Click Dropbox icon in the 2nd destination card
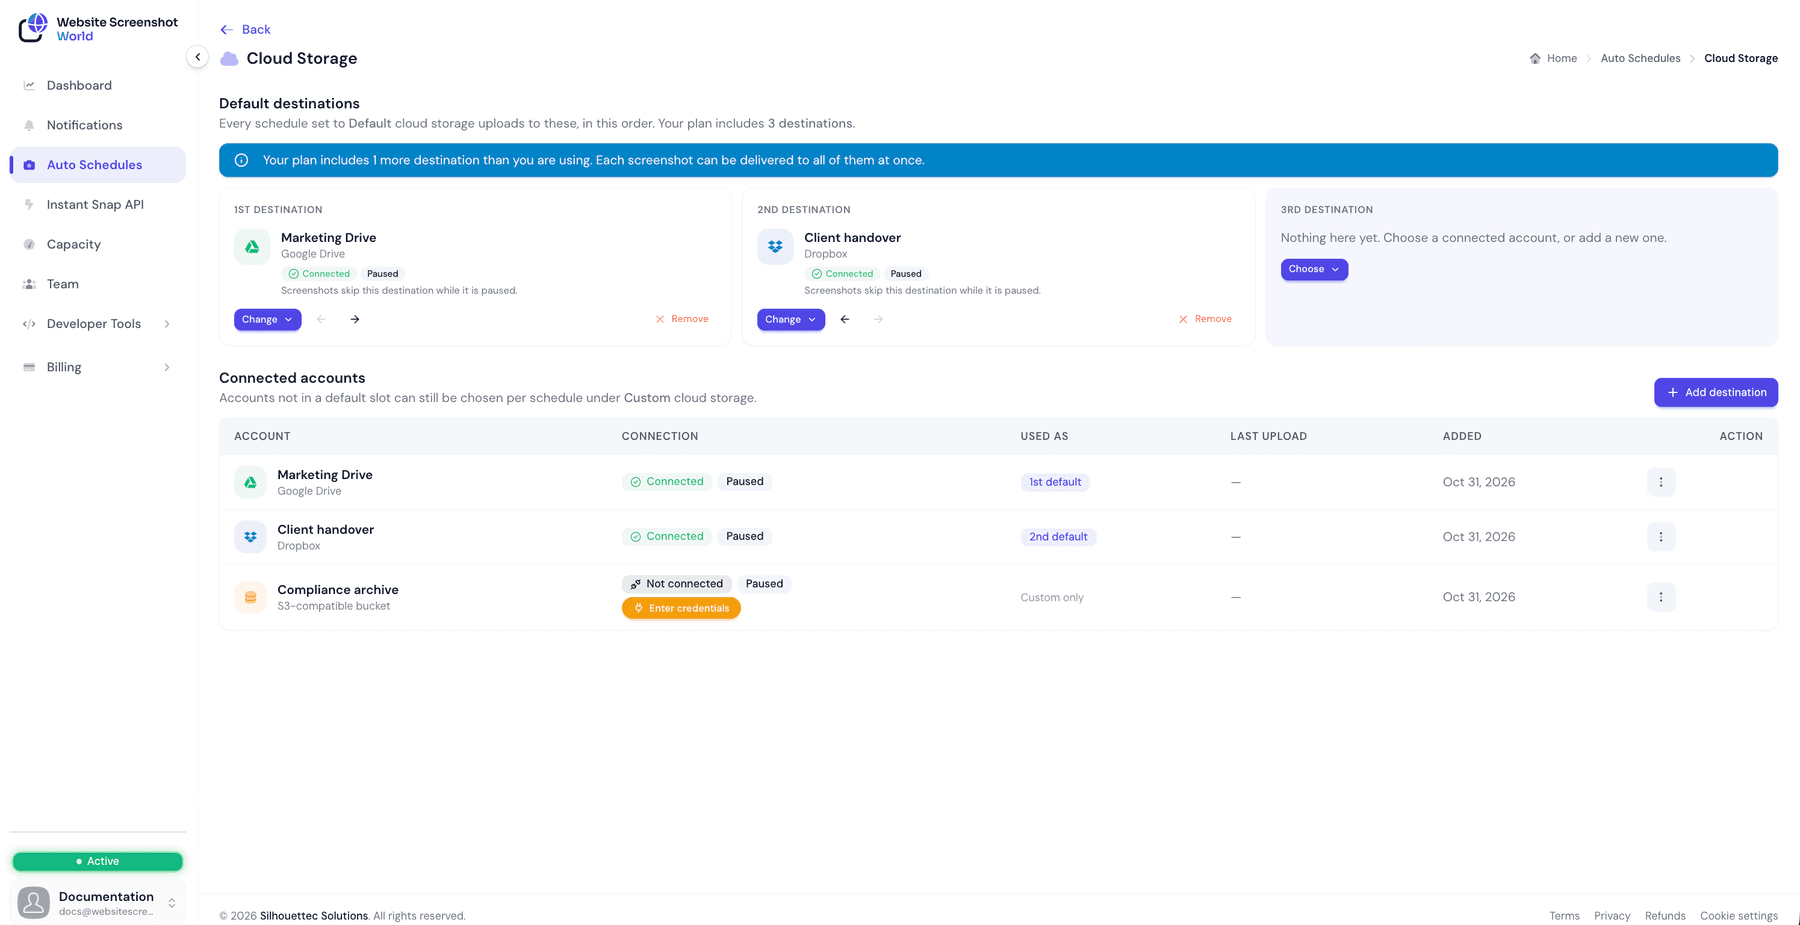The width and height of the screenshot is (1800, 925). click(775, 247)
